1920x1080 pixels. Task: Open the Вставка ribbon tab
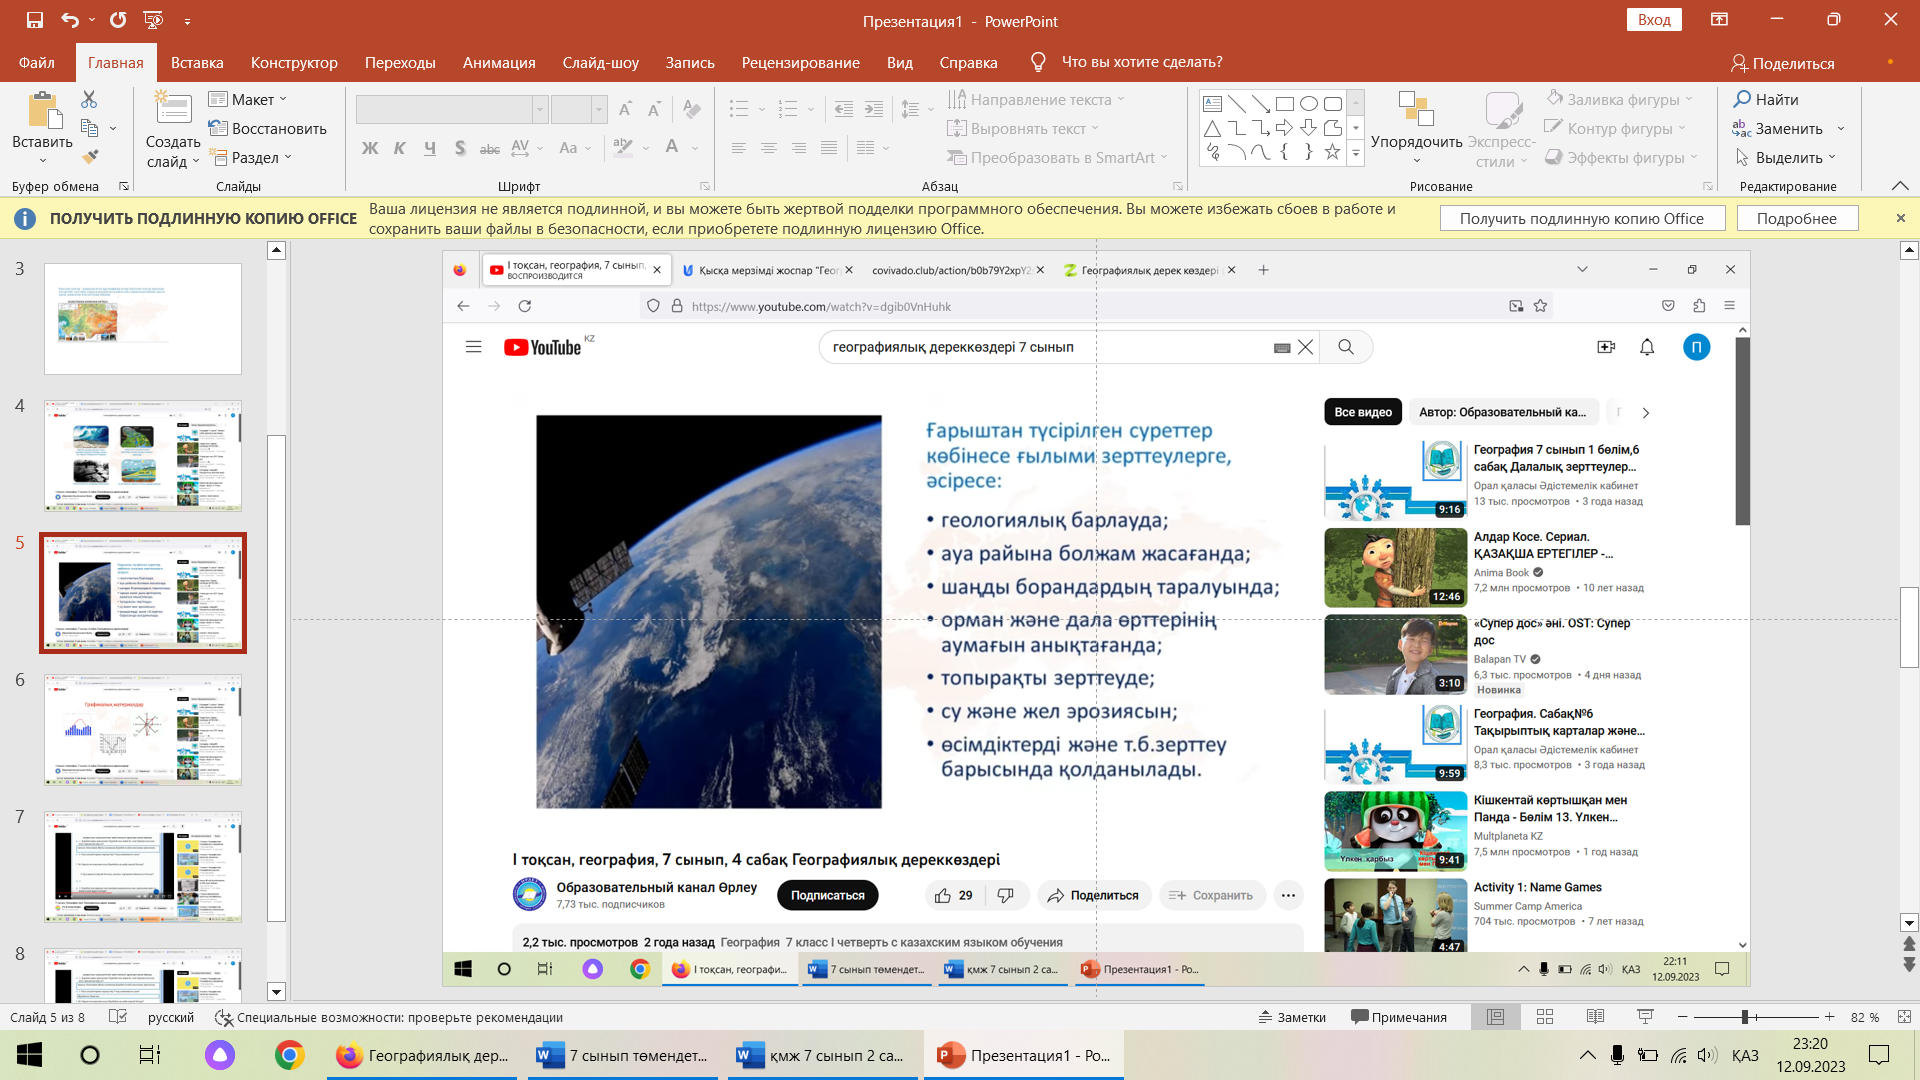197,62
